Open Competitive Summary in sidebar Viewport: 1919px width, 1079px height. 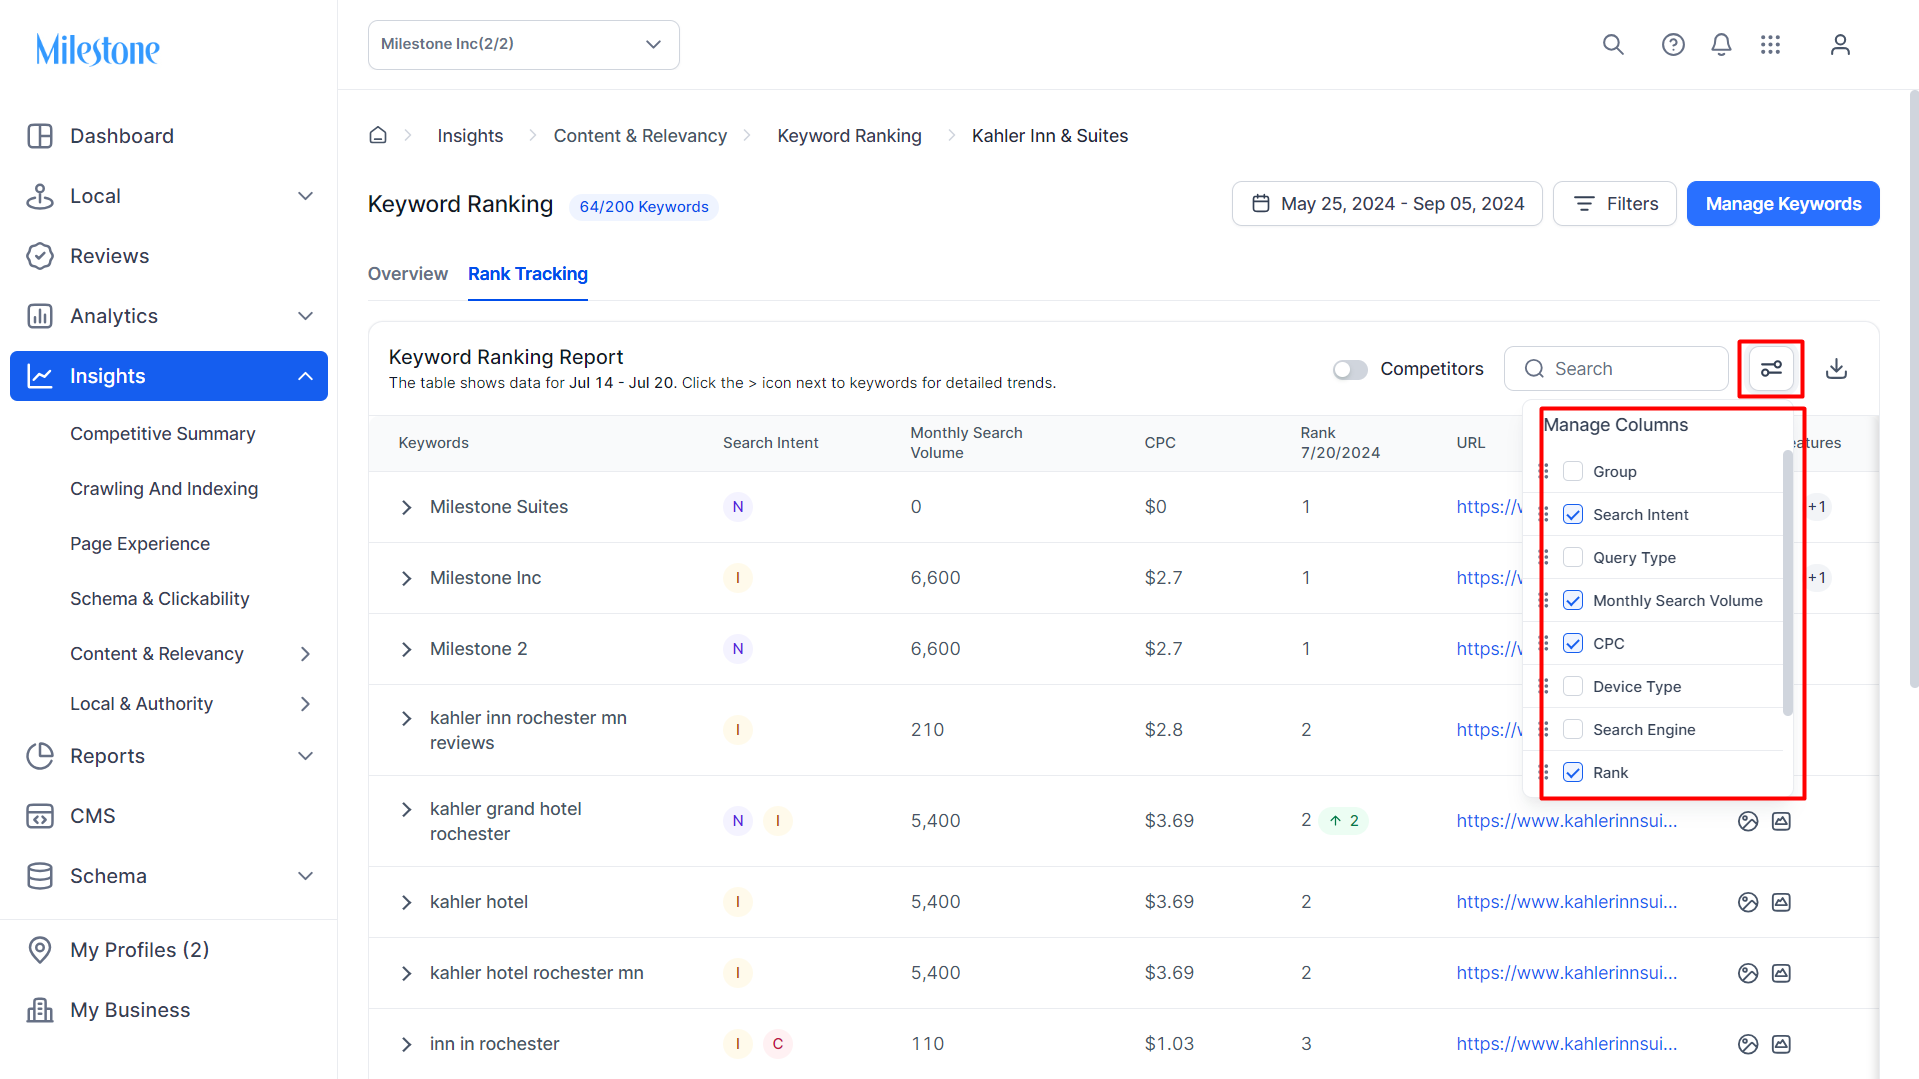(163, 434)
